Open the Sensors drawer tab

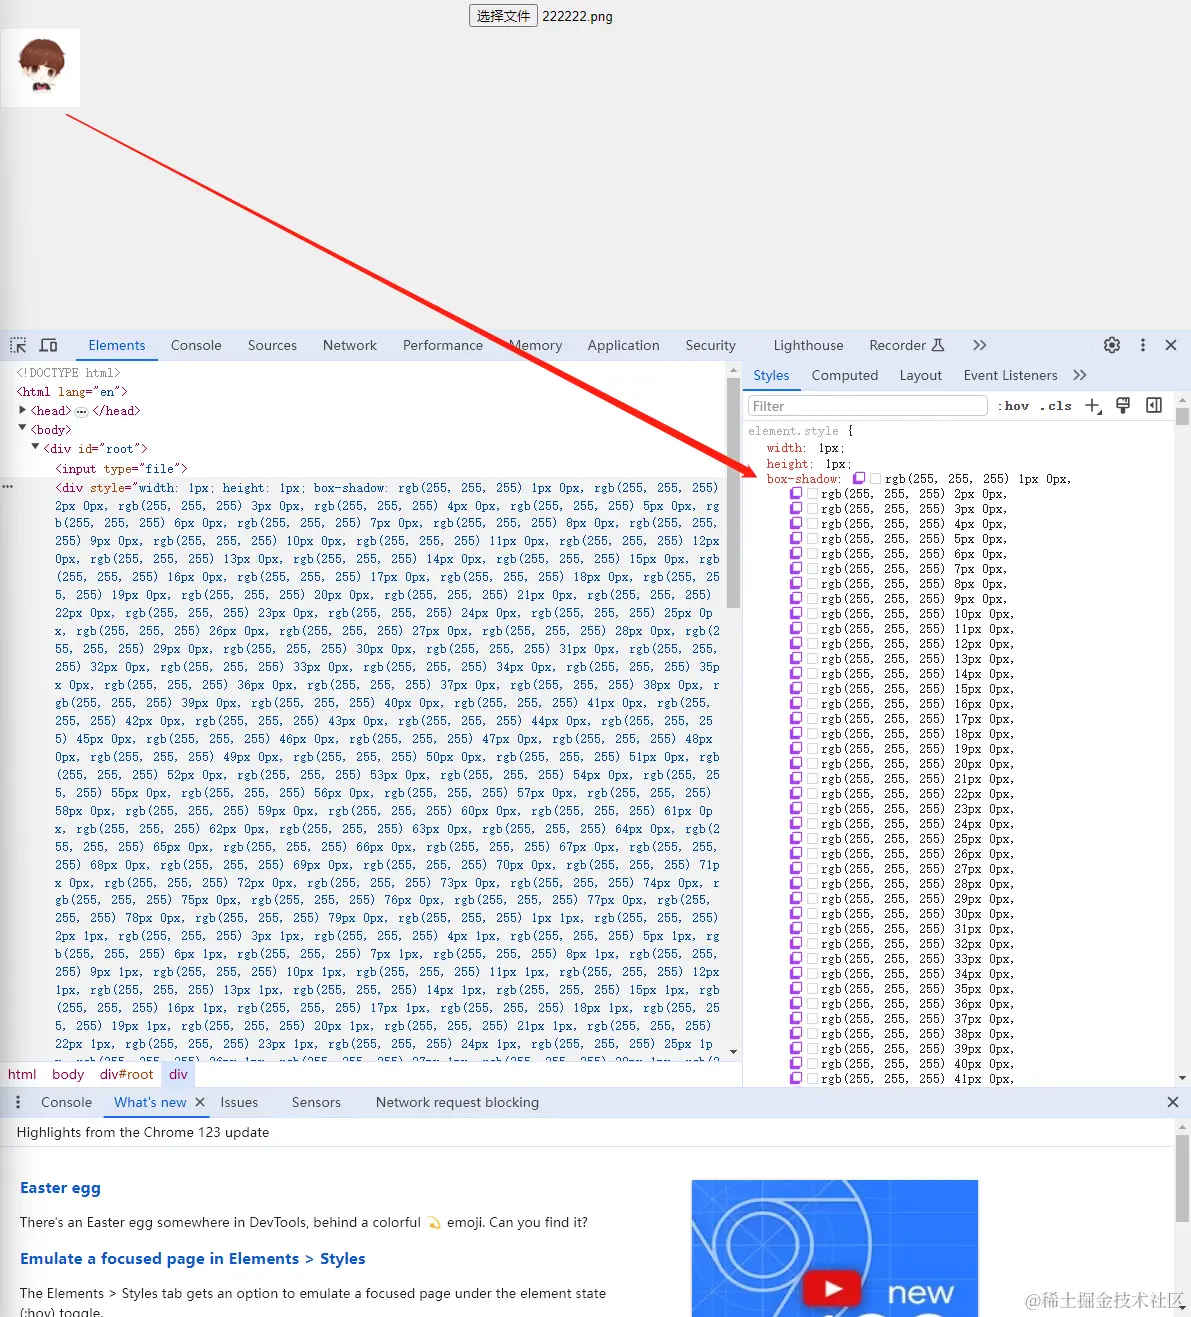(316, 1102)
